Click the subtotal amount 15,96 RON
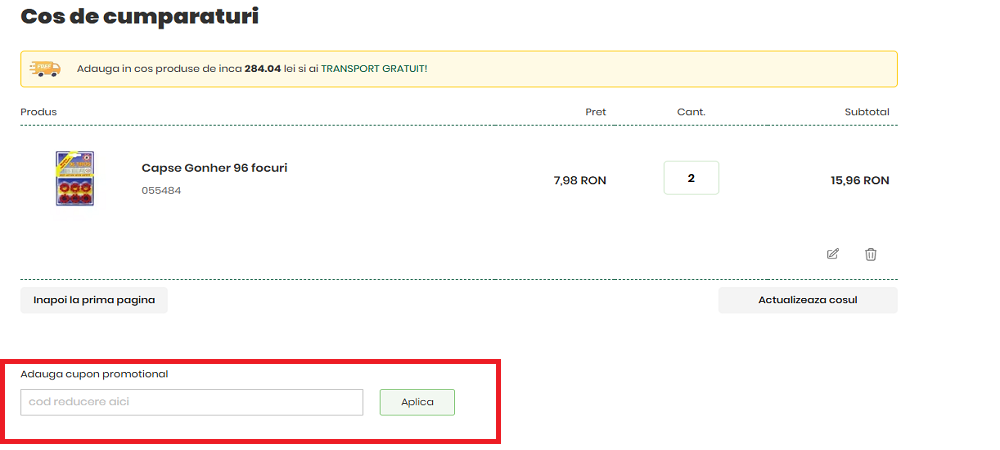The image size is (1000, 450). 859,181
